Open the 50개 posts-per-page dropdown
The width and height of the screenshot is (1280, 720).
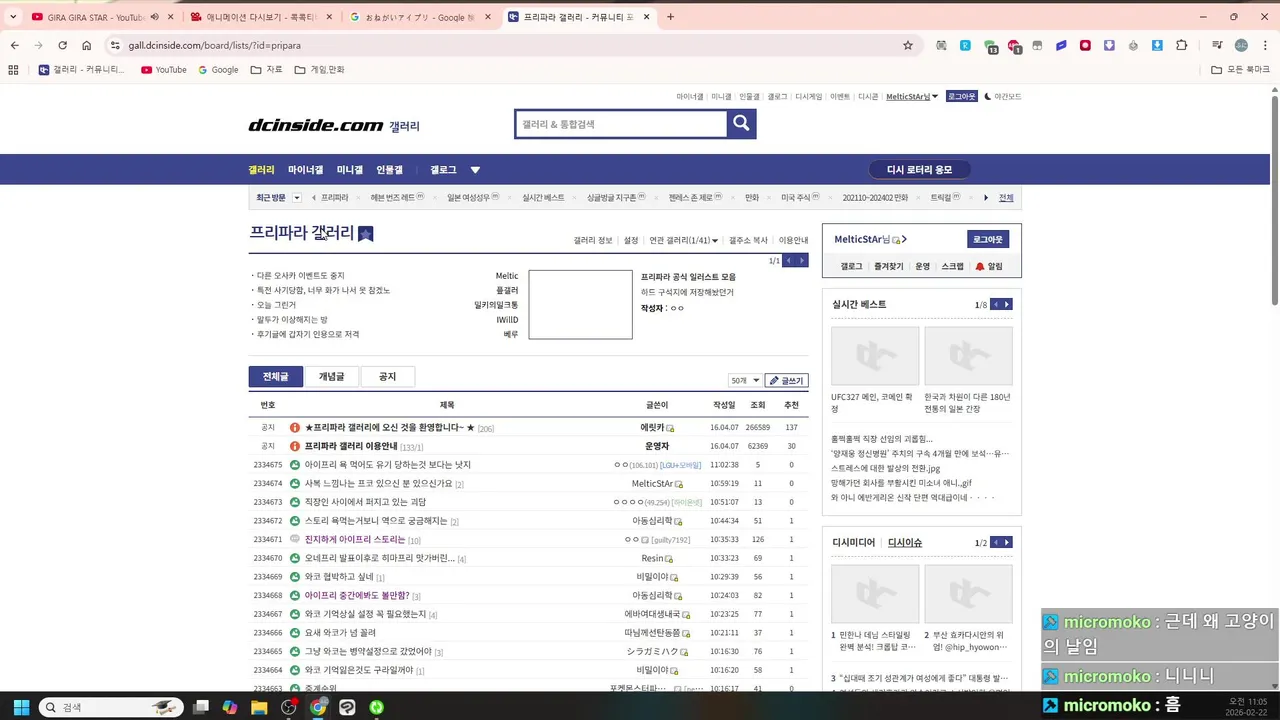pos(744,381)
